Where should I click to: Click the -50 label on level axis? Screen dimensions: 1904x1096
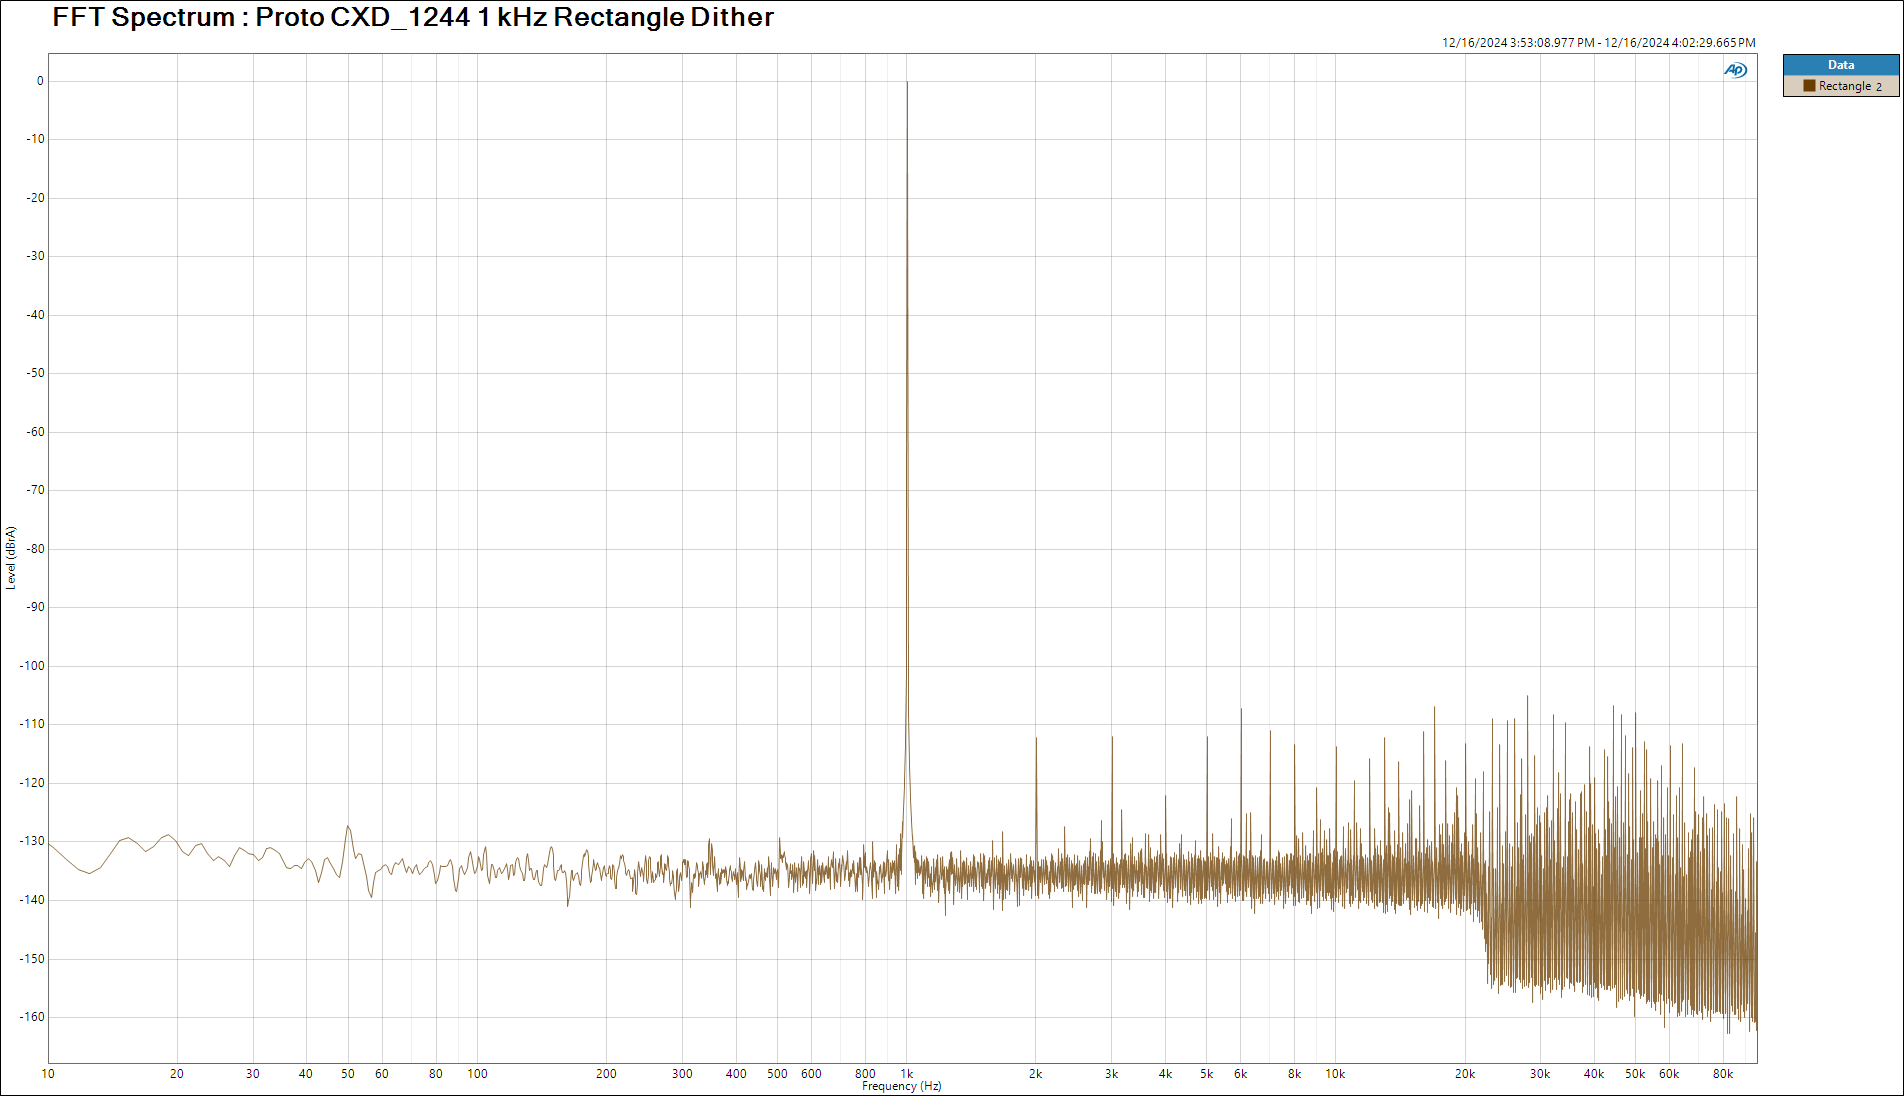point(36,373)
